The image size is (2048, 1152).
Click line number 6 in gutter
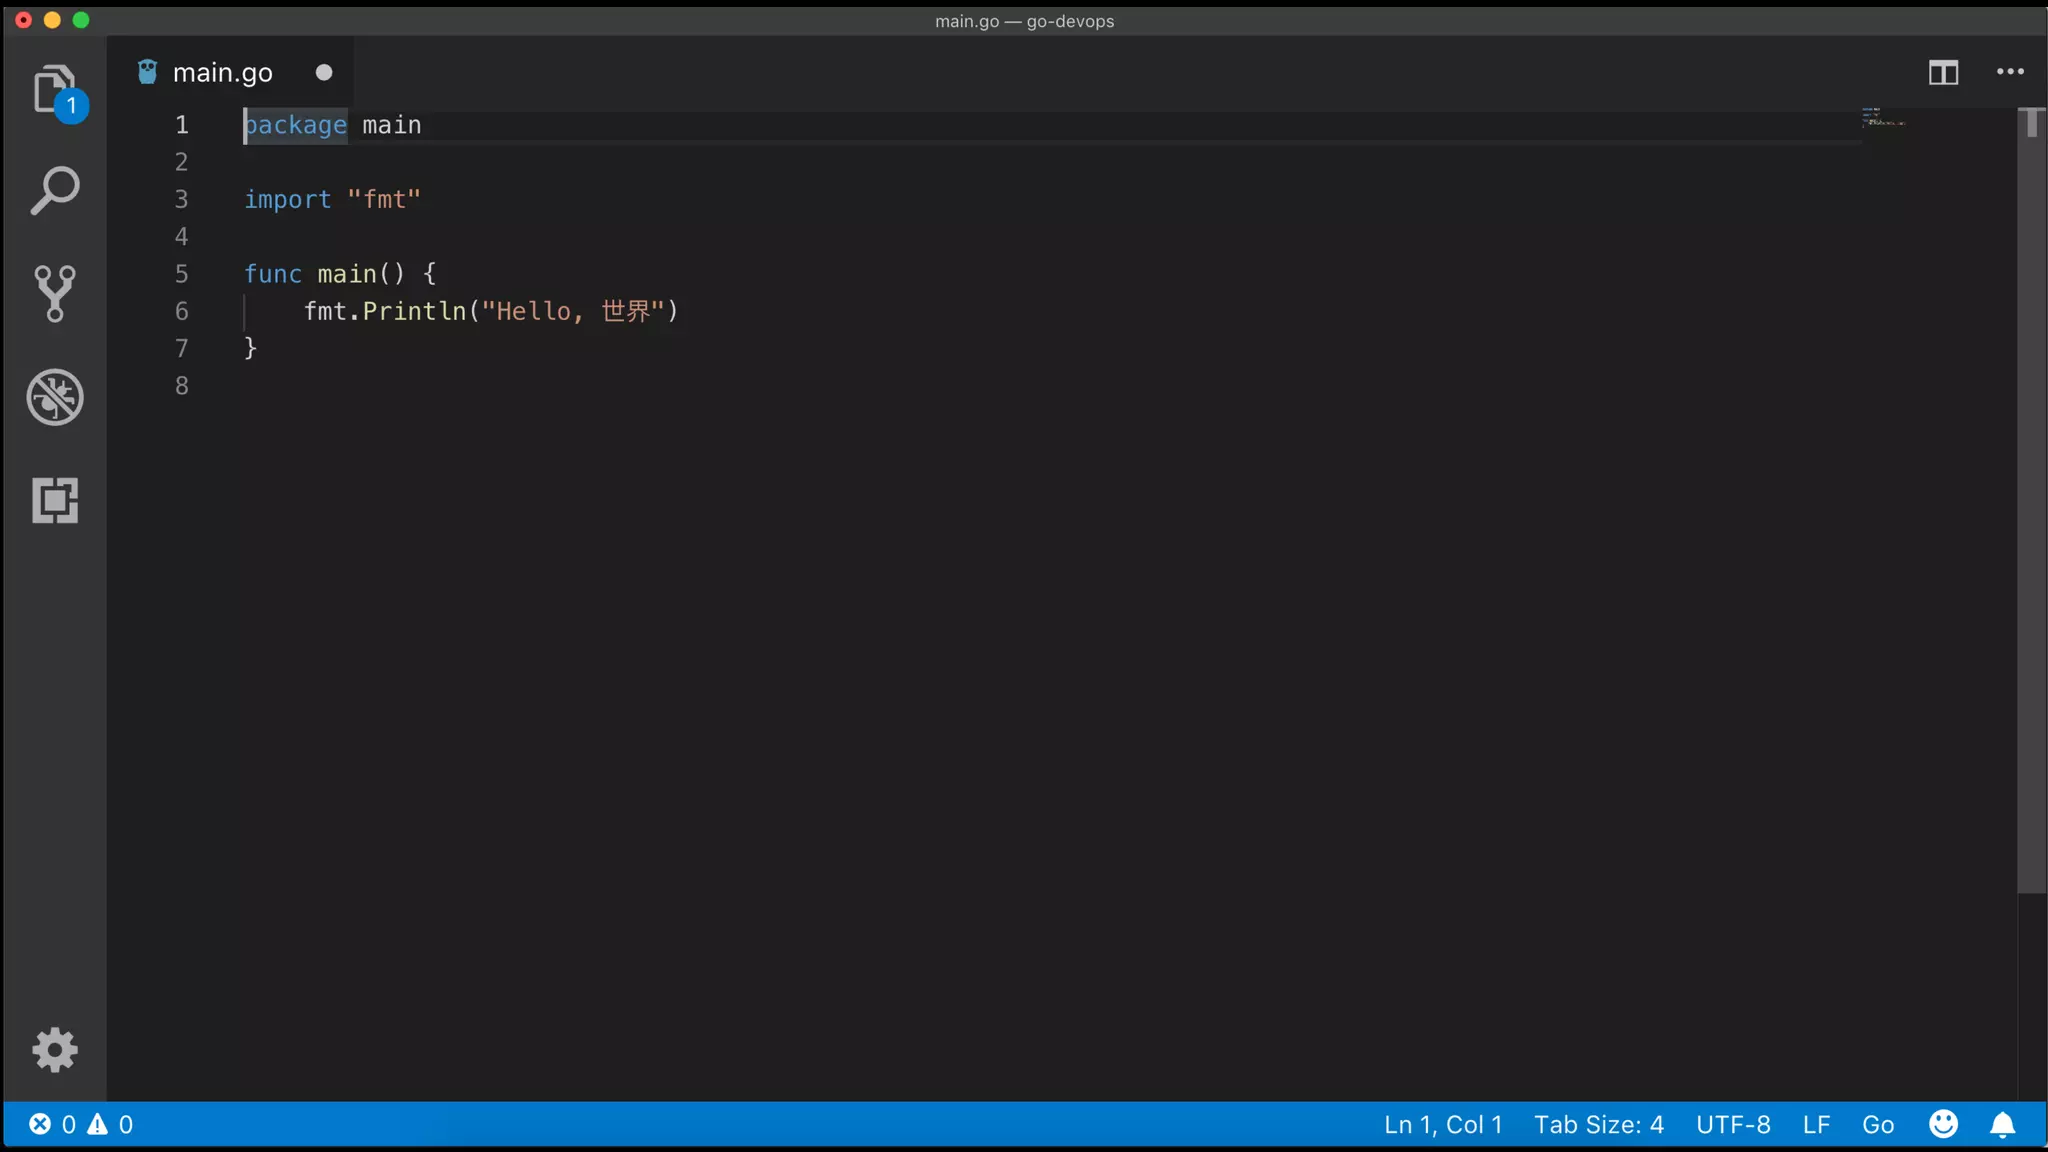[181, 311]
